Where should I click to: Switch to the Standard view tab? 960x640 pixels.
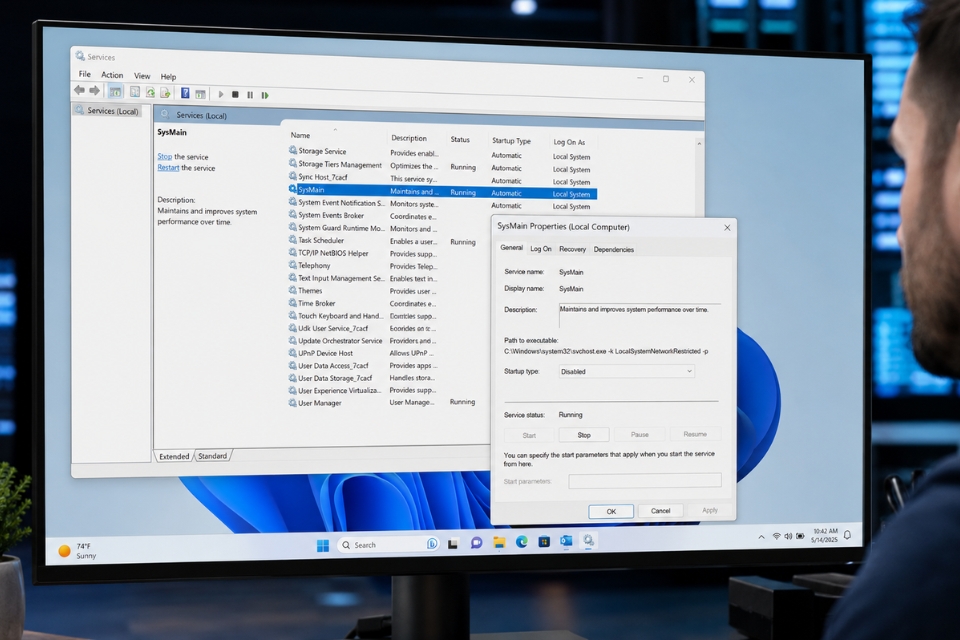click(x=212, y=456)
